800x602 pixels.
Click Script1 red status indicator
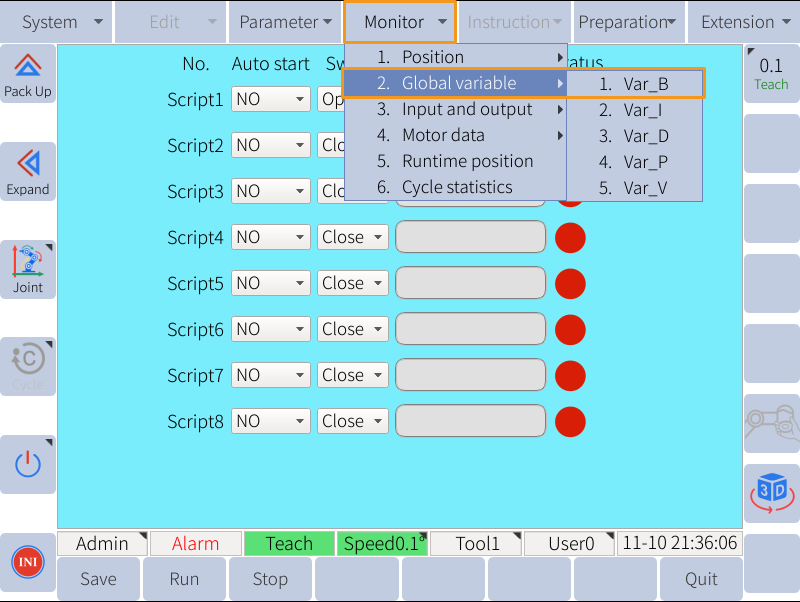tap(570, 99)
